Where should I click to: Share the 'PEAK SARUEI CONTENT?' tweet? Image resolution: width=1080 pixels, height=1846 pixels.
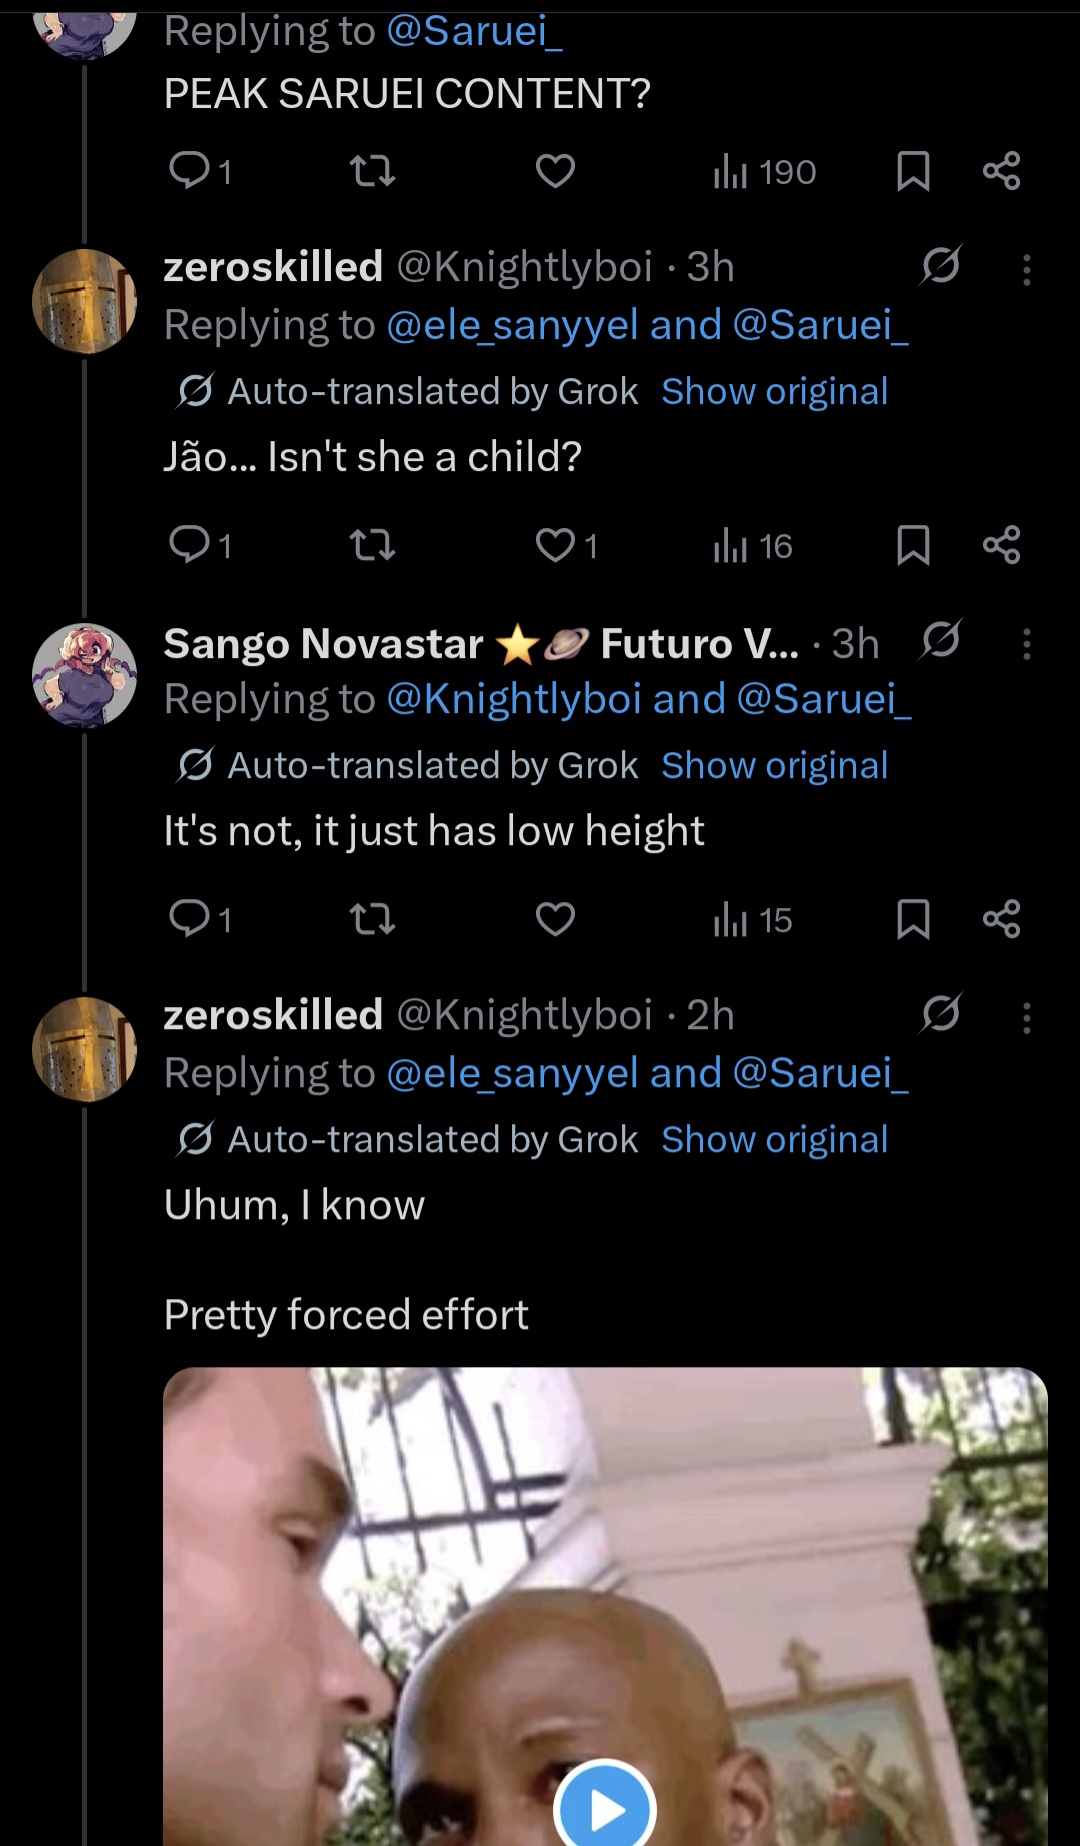[x=1001, y=171]
